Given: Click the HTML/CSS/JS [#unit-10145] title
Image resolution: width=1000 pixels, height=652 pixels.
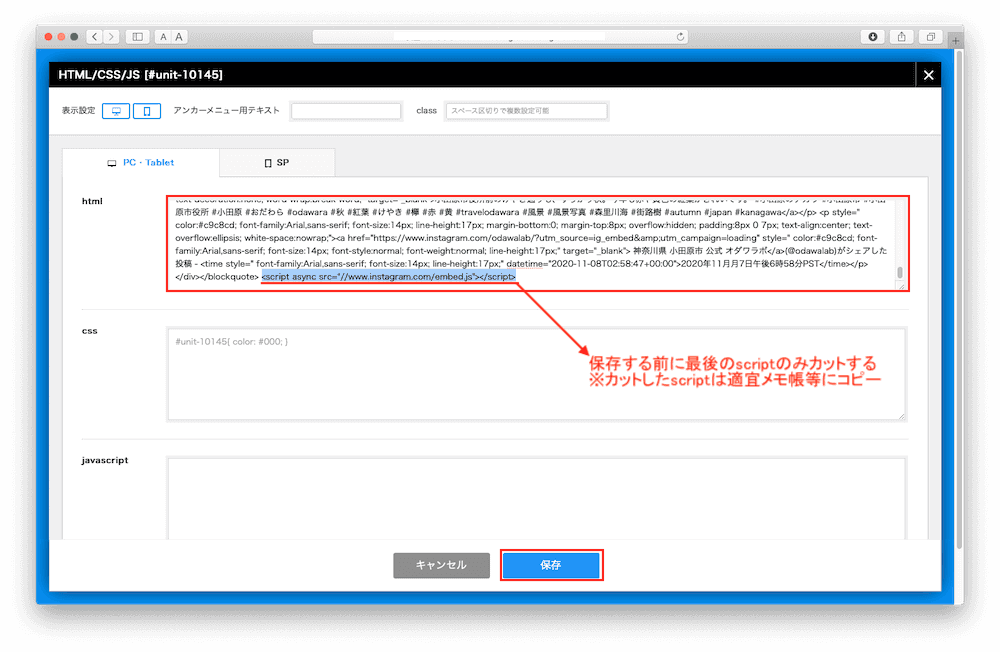Looking at the screenshot, I should click(140, 75).
